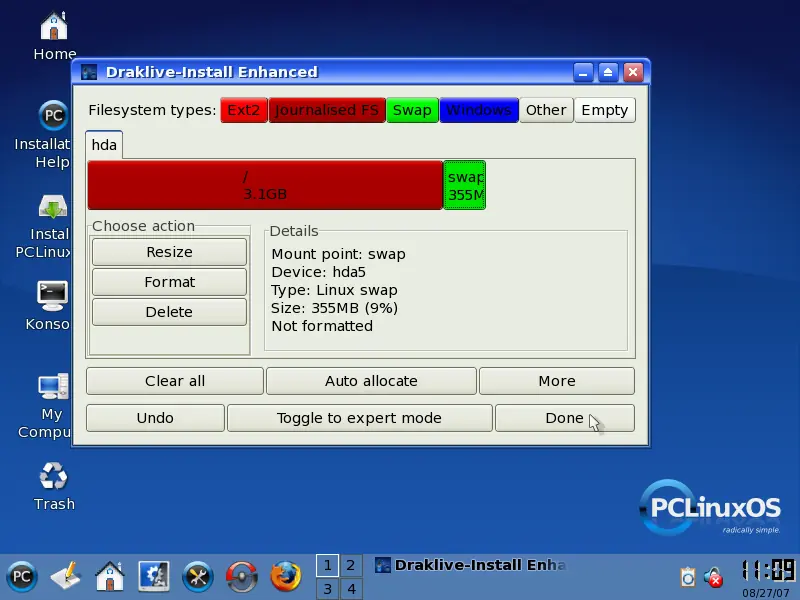Select the green swap partition block
This screenshot has height=600, width=800.
(x=465, y=185)
